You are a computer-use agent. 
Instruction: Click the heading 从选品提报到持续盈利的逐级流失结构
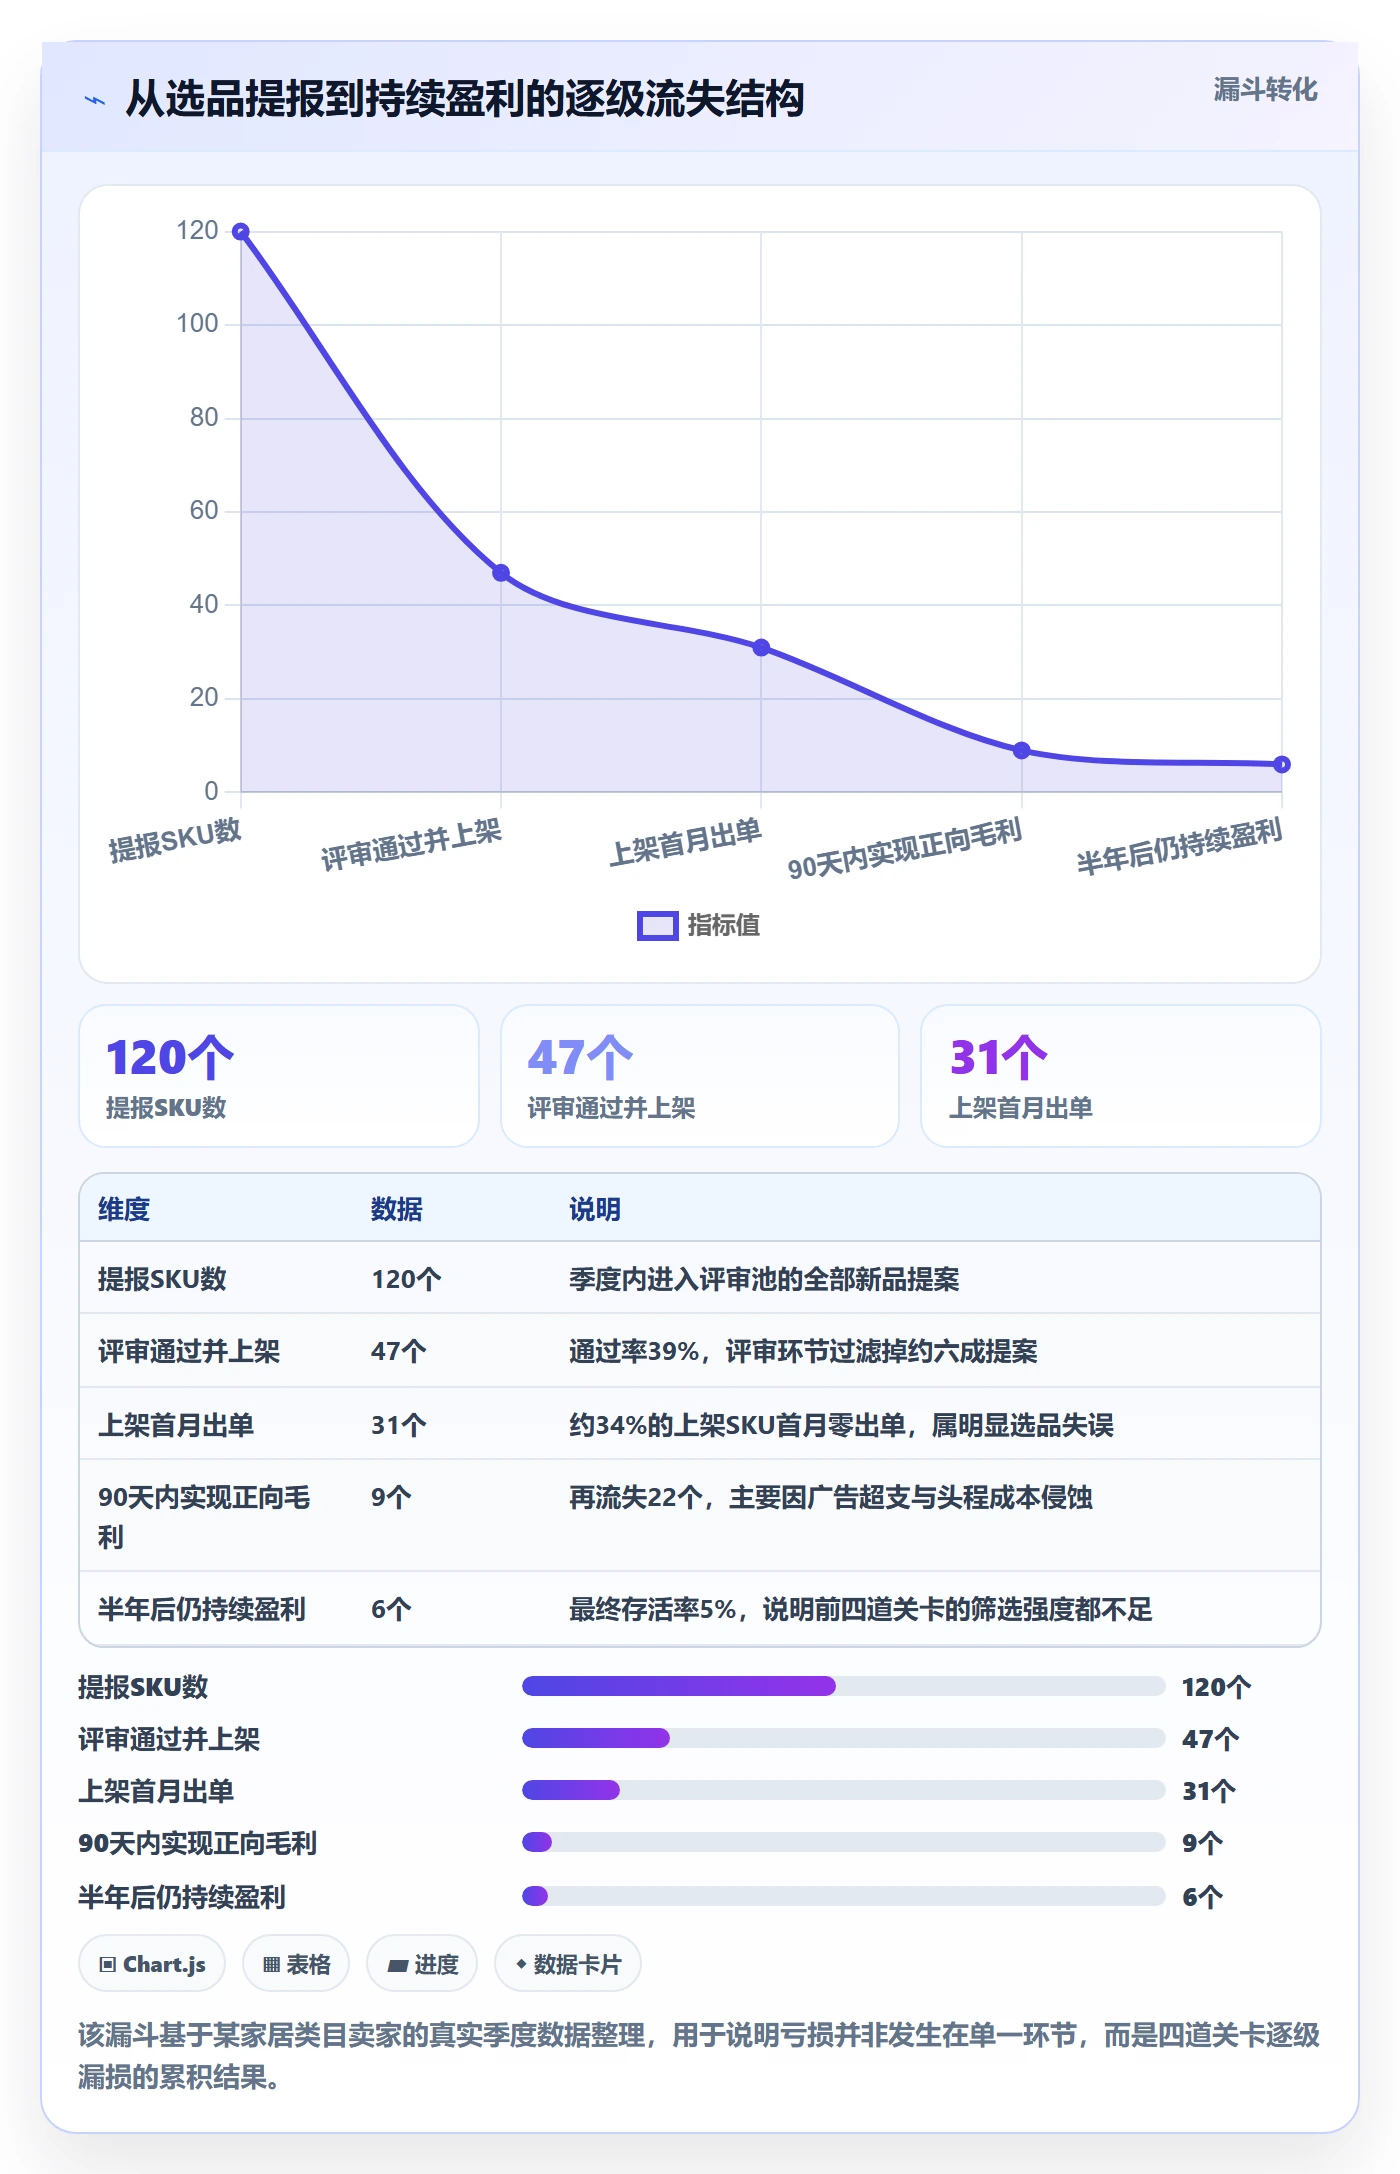[x=465, y=99]
